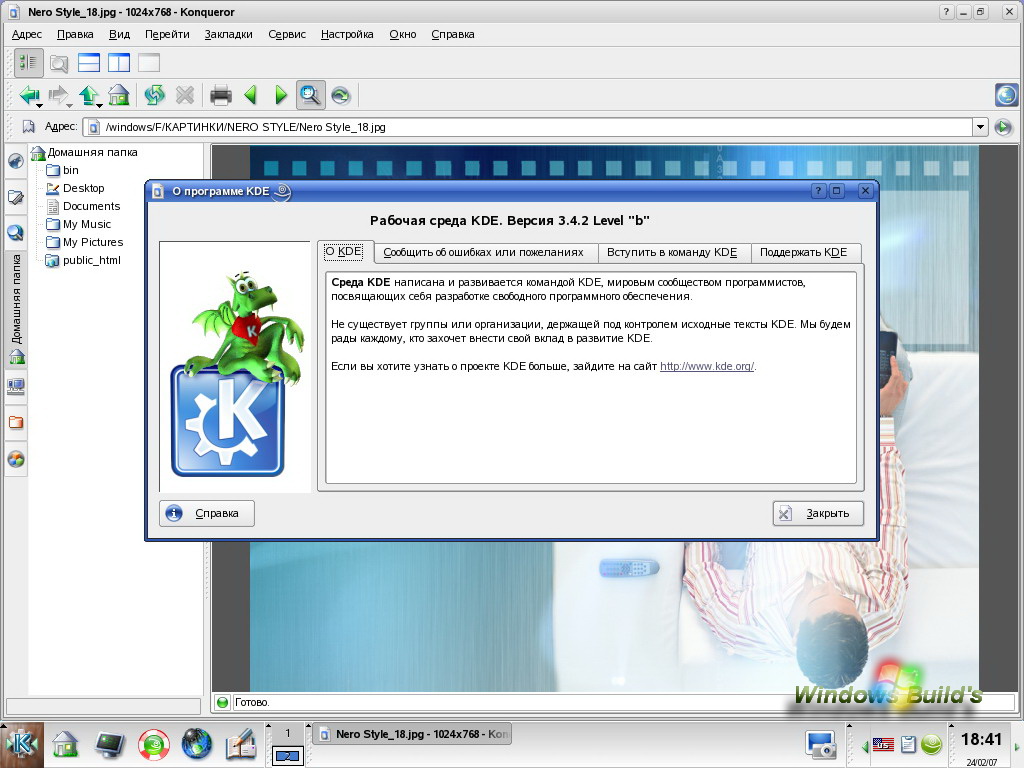The height and width of the screenshot is (768, 1024).
Task: Launch the terminal from the bottom panel
Action: tap(110, 744)
